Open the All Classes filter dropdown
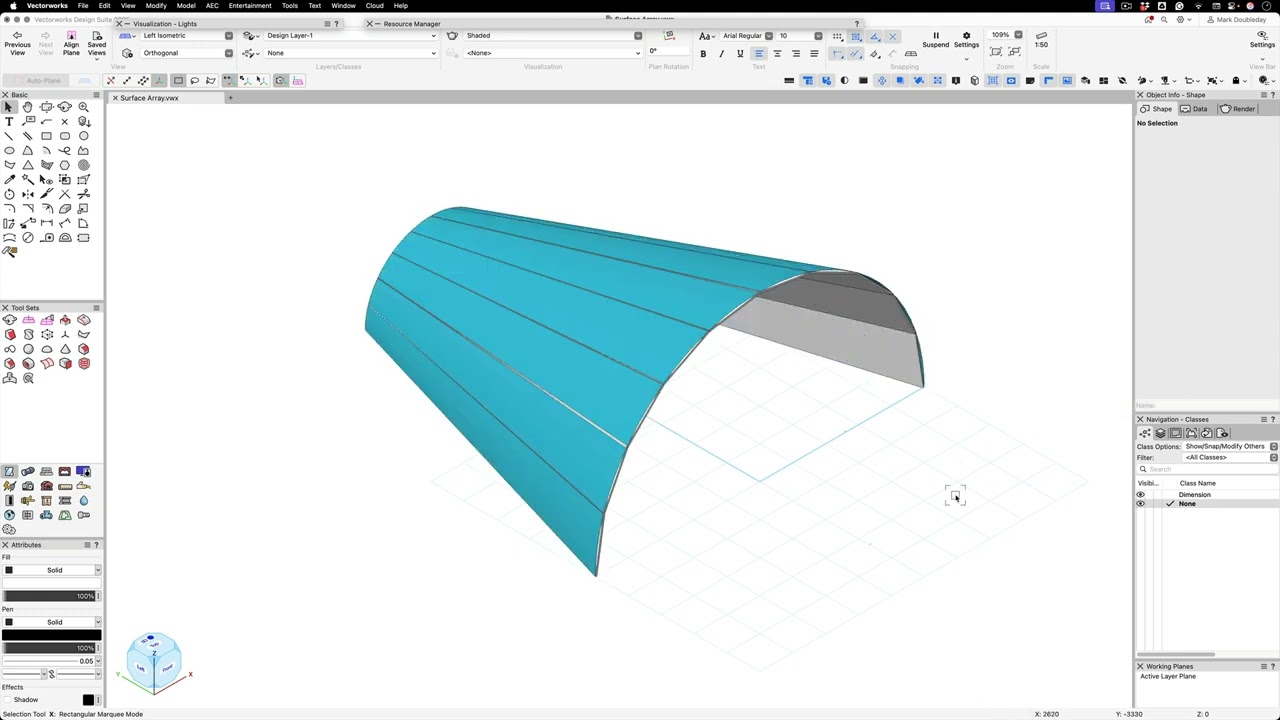 [x=1230, y=457]
